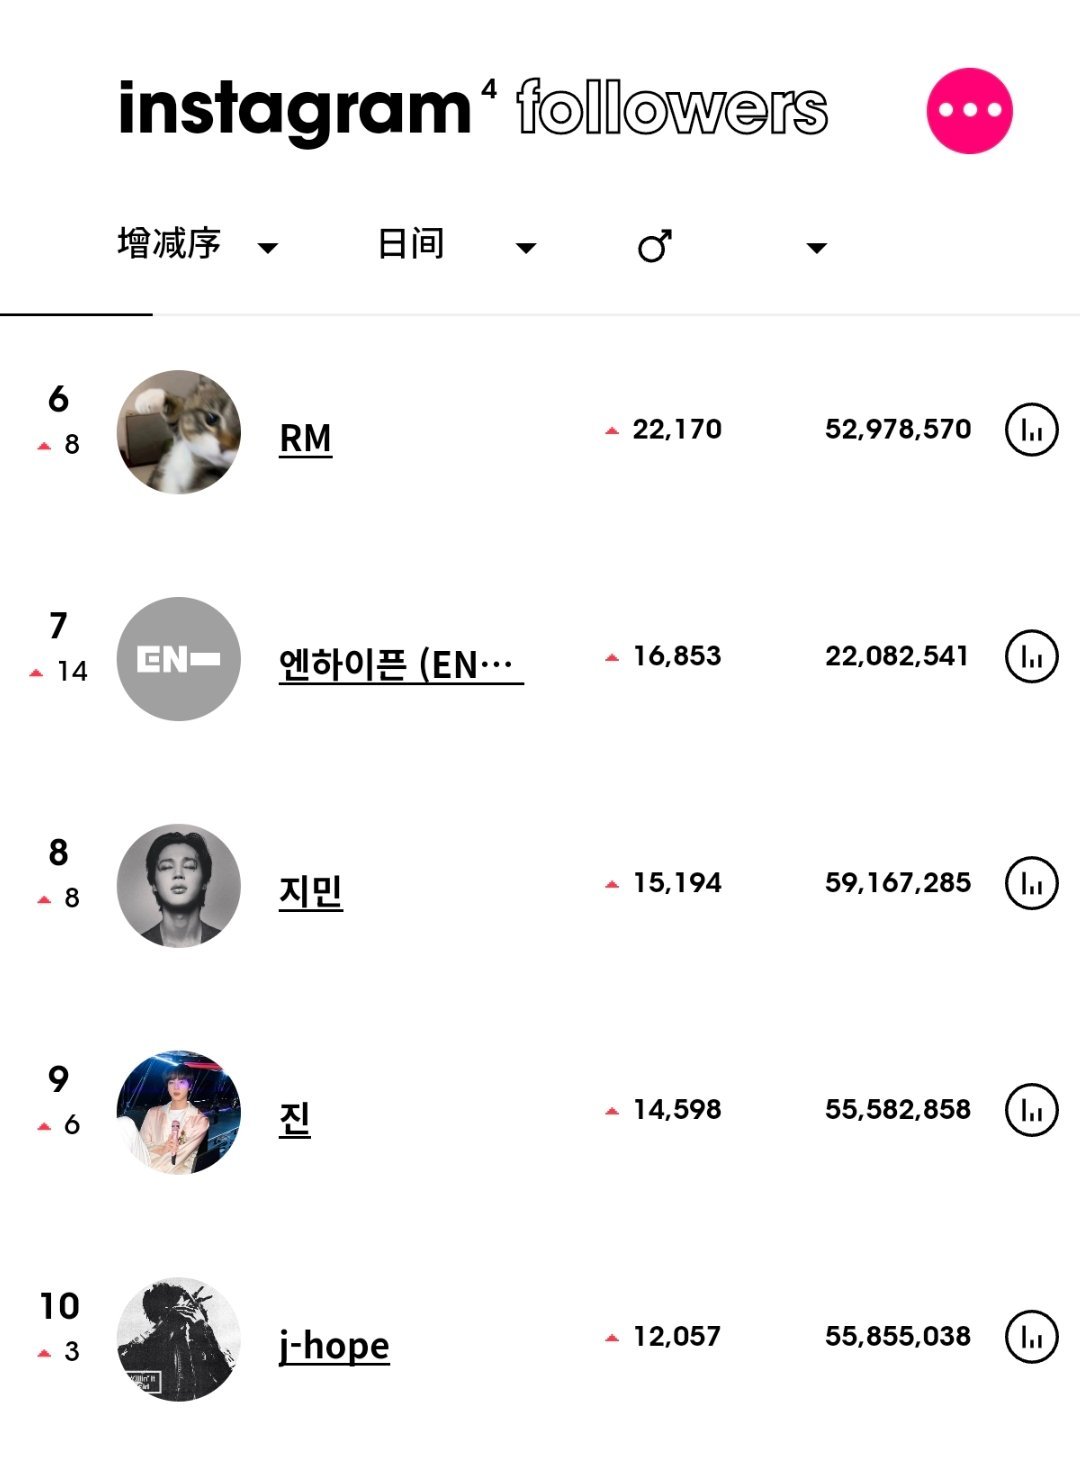This screenshot has width=1080, height=1458.
Task: Open the chart icon for ENHYPEN row
Action: coord(1031,656)
